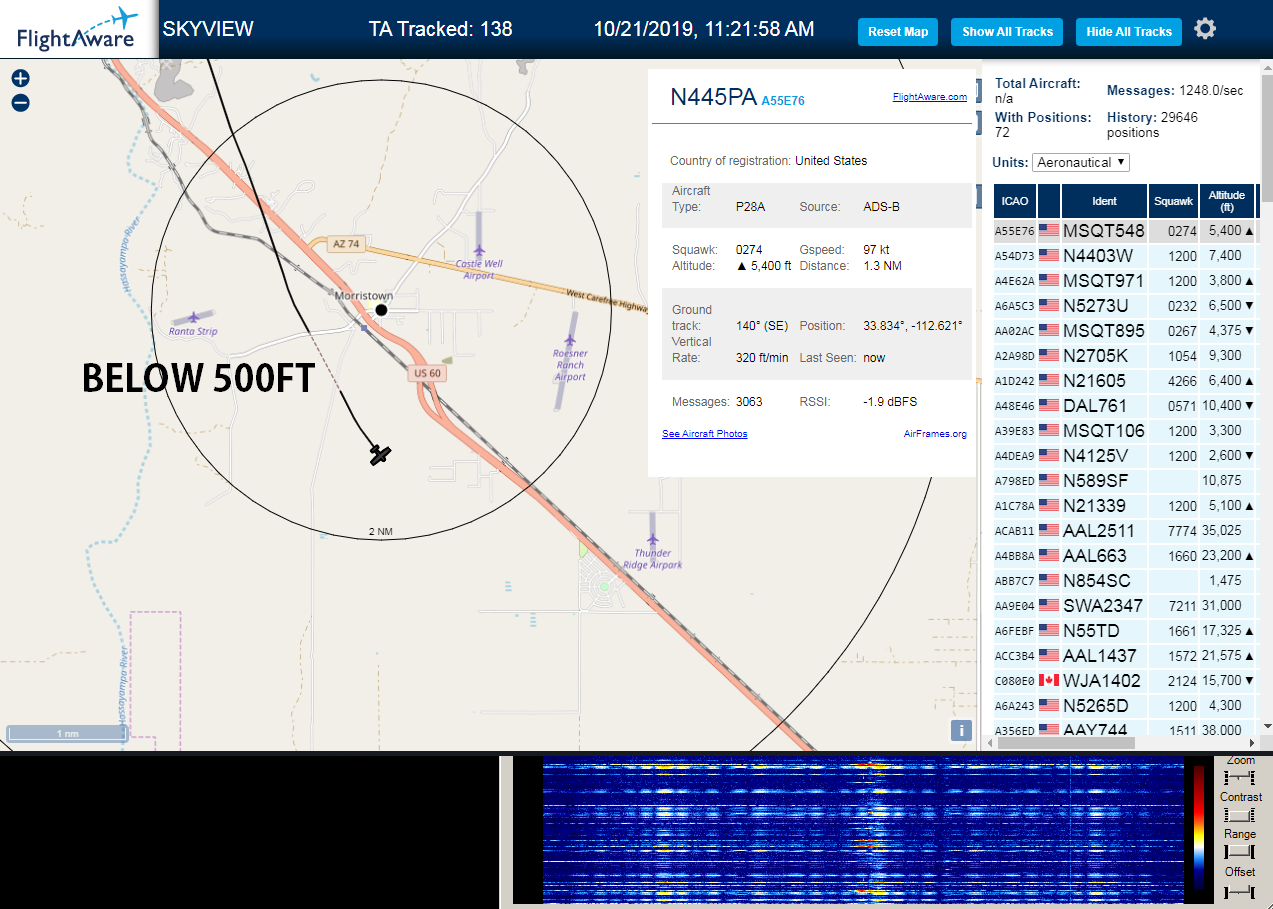
Task: Select the AAL2511 aircraft row
Action: tap(1124, 531)
